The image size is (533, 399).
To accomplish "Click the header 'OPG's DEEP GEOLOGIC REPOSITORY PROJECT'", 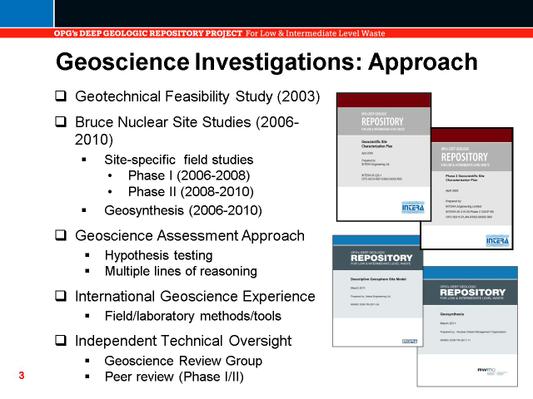I will pyautogui.click(x=148, y=33).
